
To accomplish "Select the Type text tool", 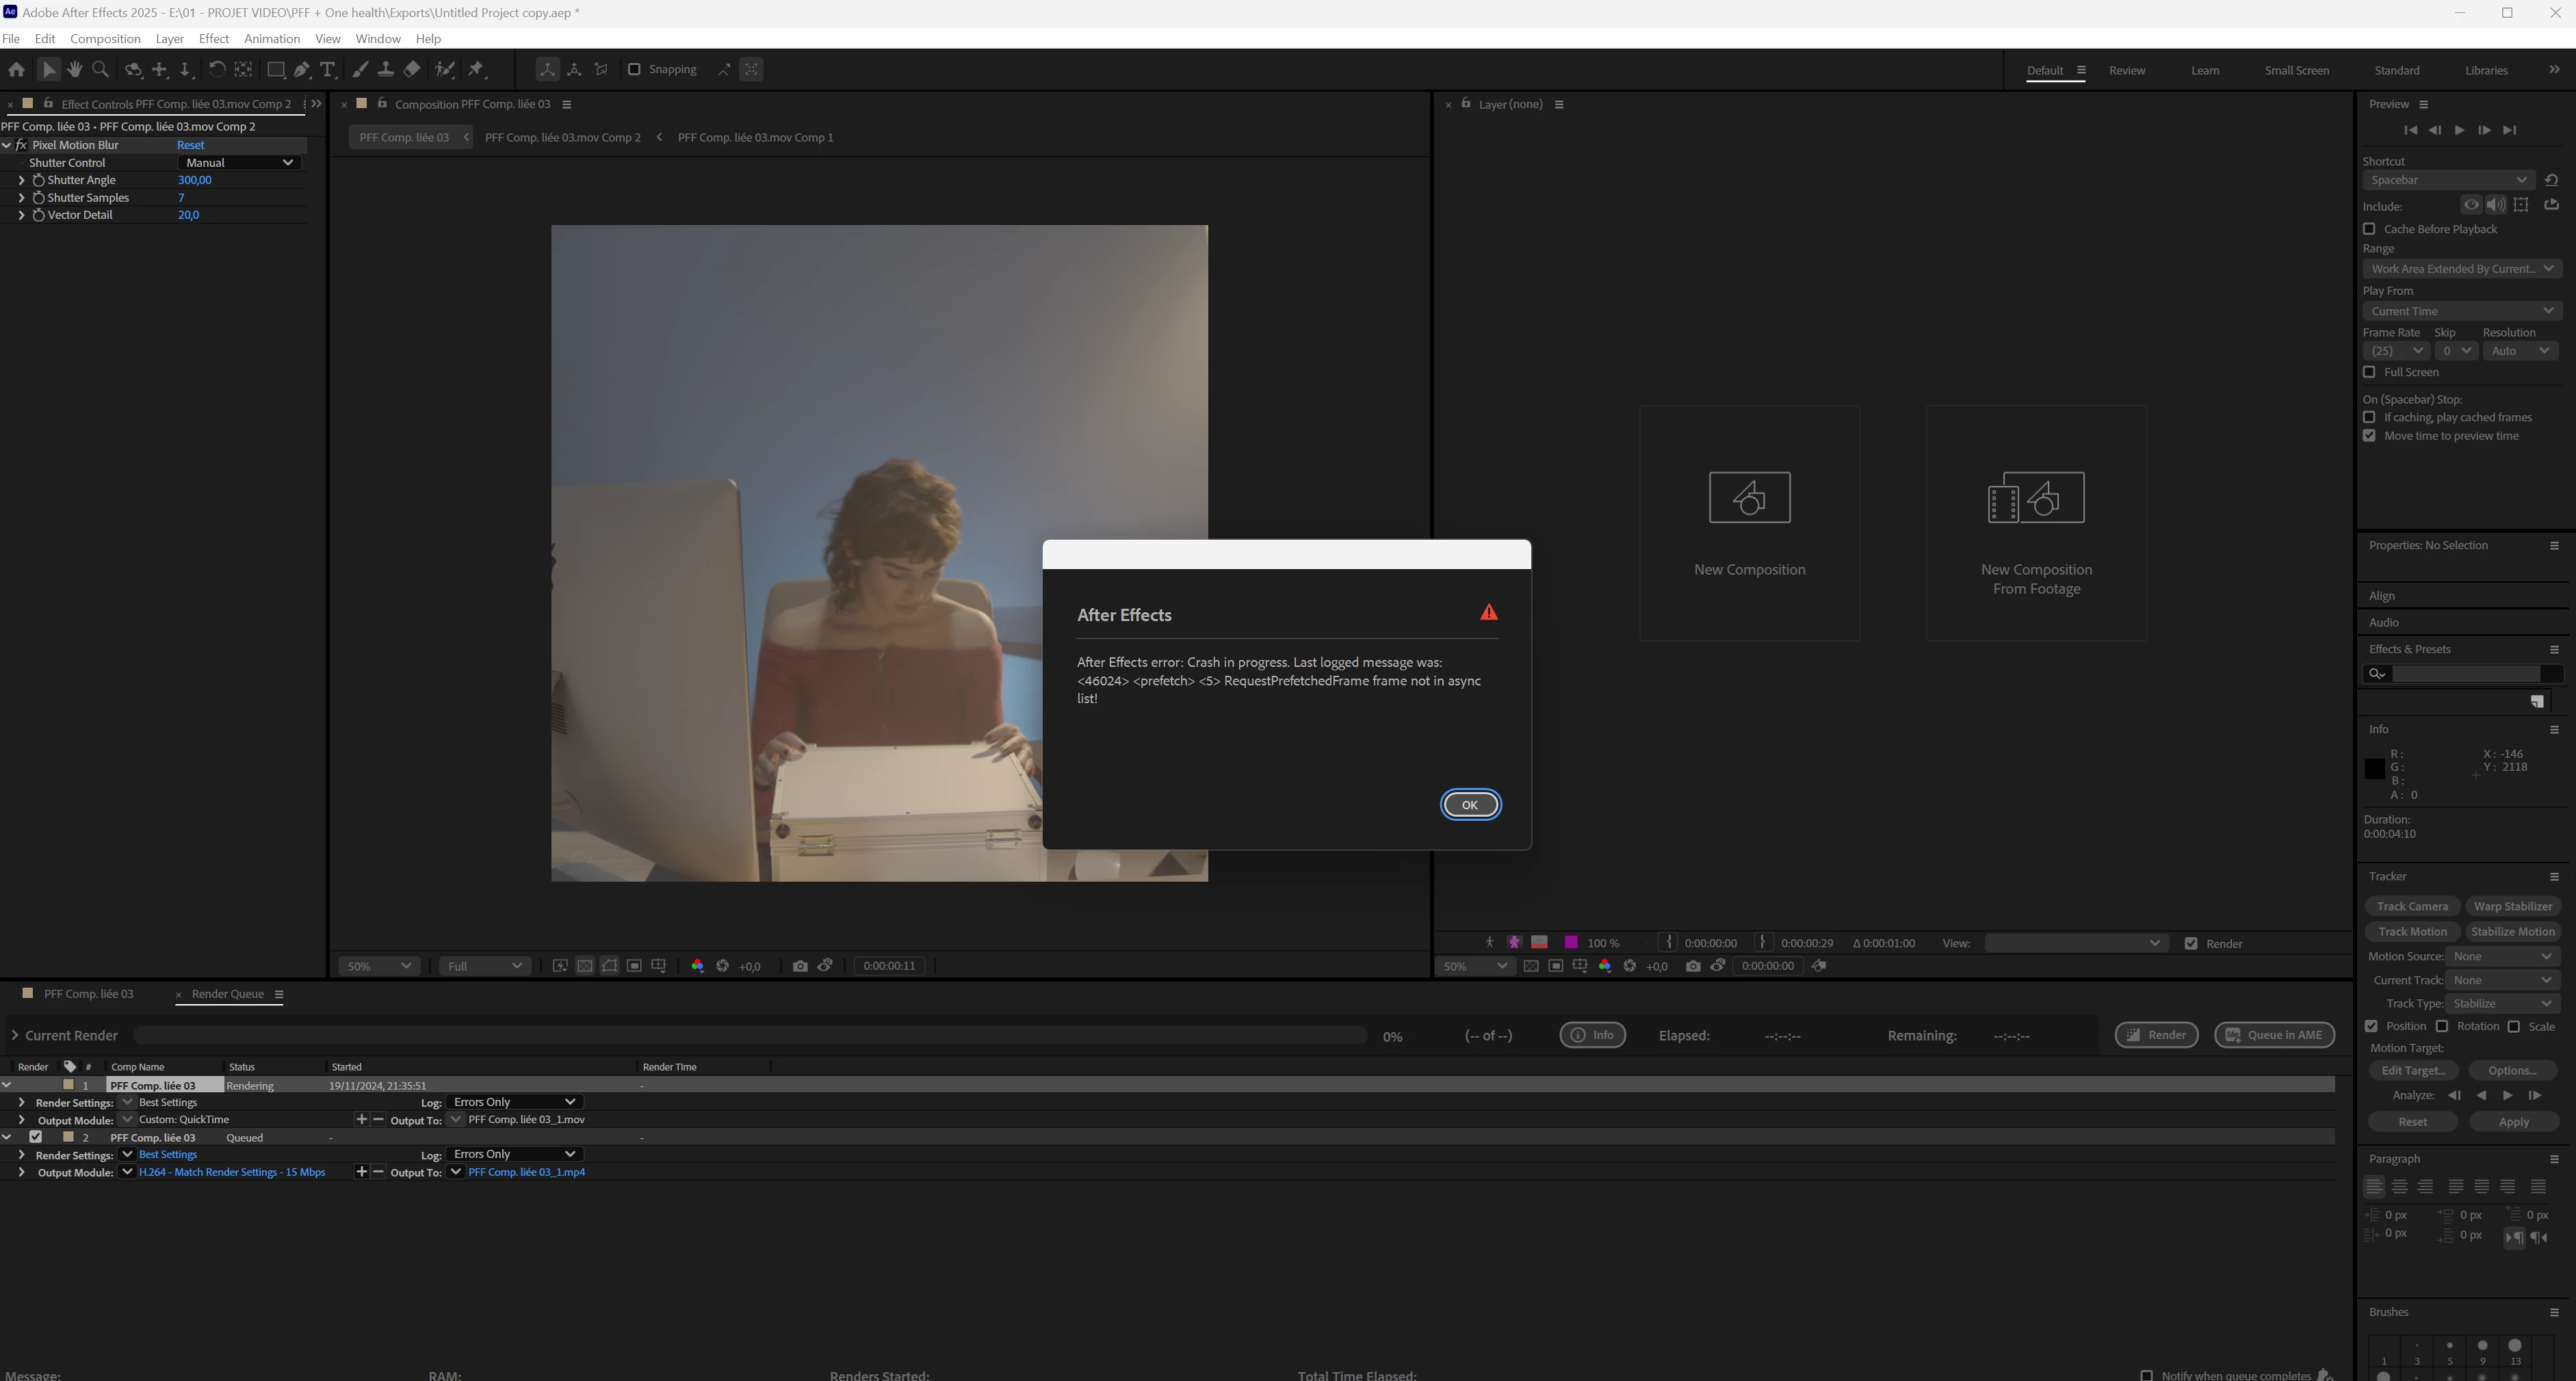I will click(x=327, y=69).
